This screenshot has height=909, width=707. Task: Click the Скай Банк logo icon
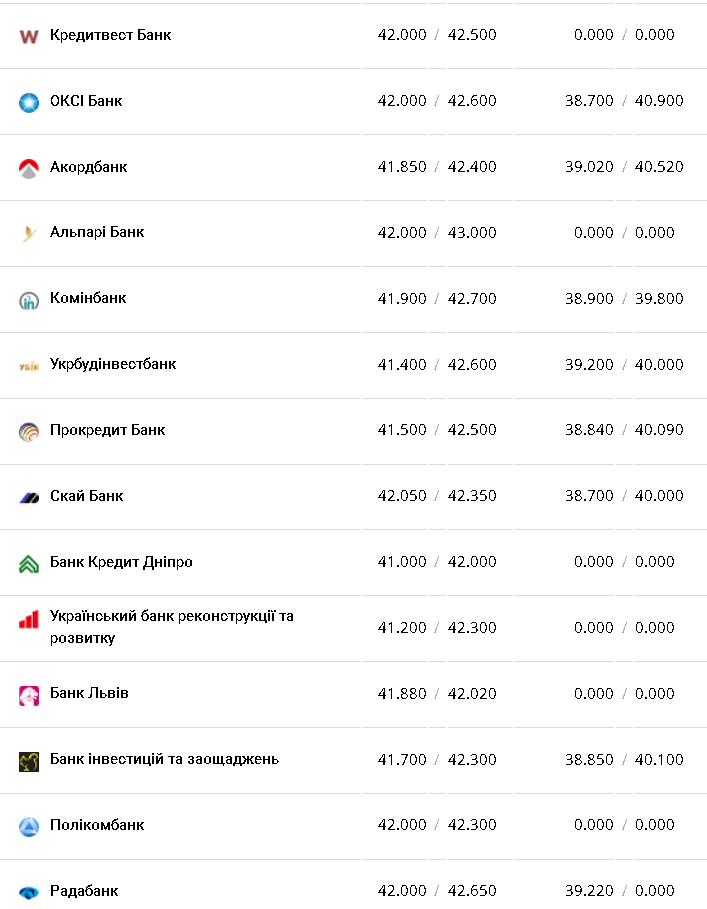[28, 497]
